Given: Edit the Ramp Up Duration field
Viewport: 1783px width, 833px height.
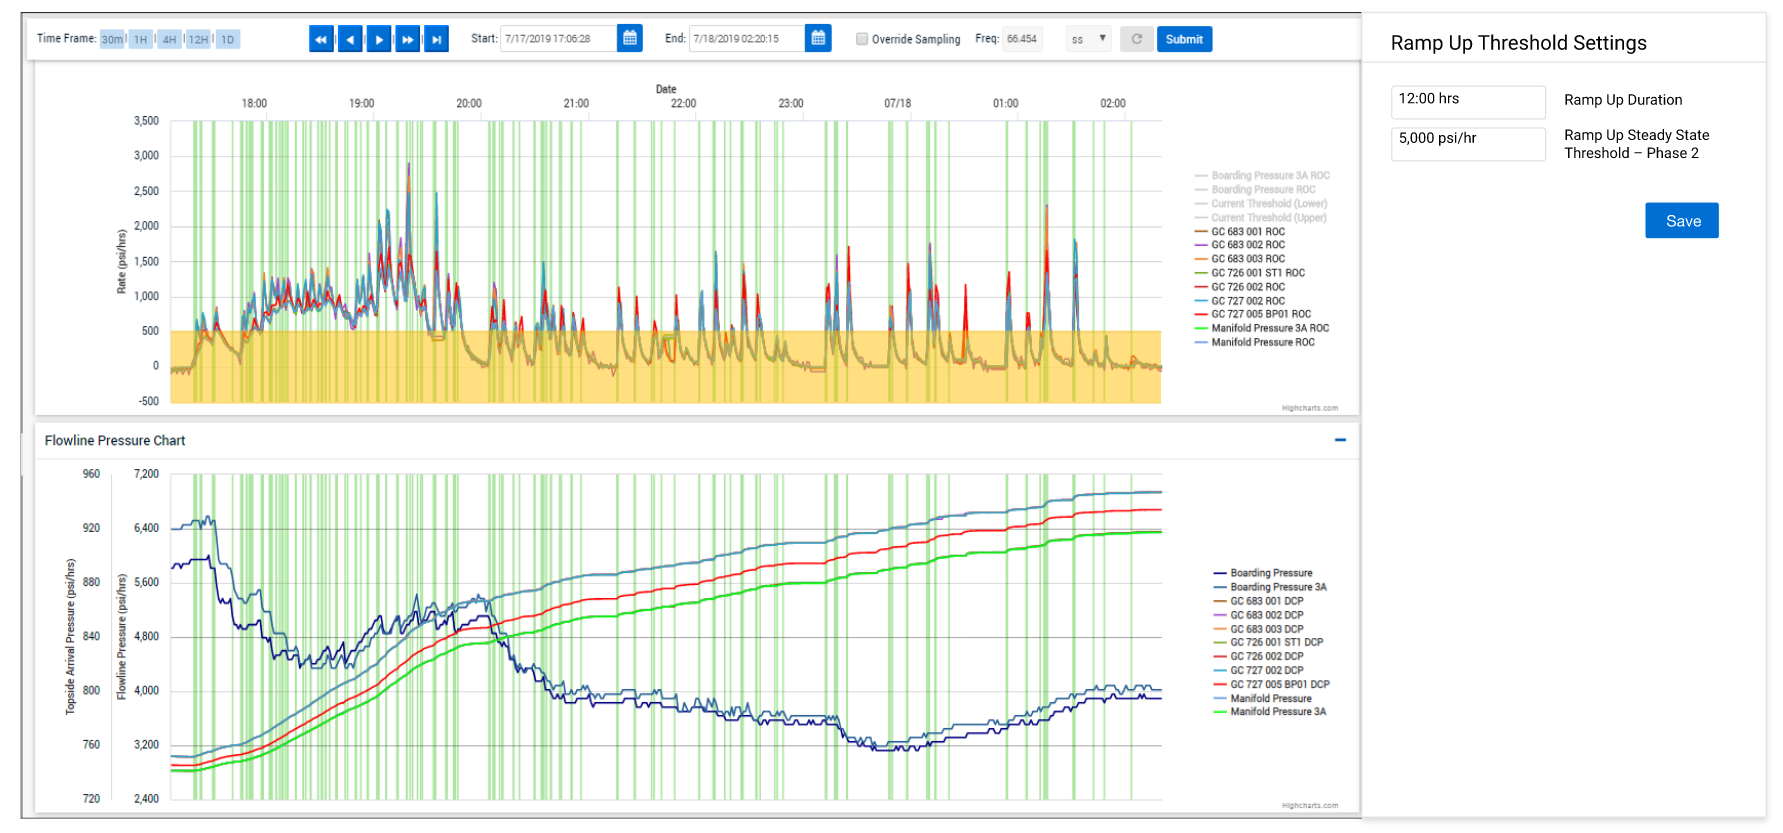Looking at the screenshot, I should pos(1468,101).
